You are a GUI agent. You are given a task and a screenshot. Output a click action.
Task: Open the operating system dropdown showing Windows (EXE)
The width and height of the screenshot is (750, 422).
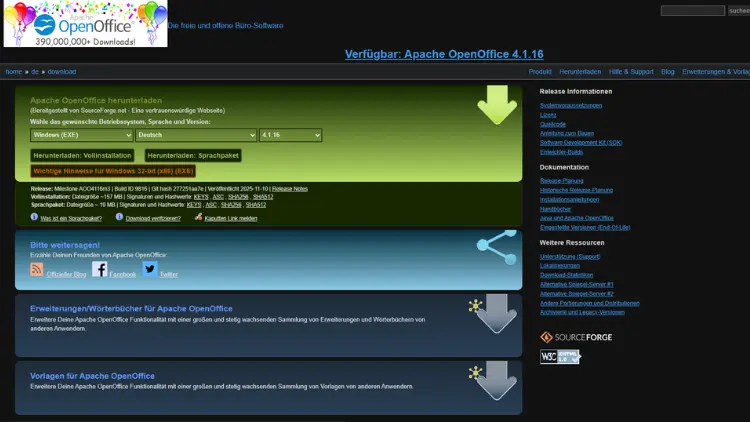coord(81,135)
